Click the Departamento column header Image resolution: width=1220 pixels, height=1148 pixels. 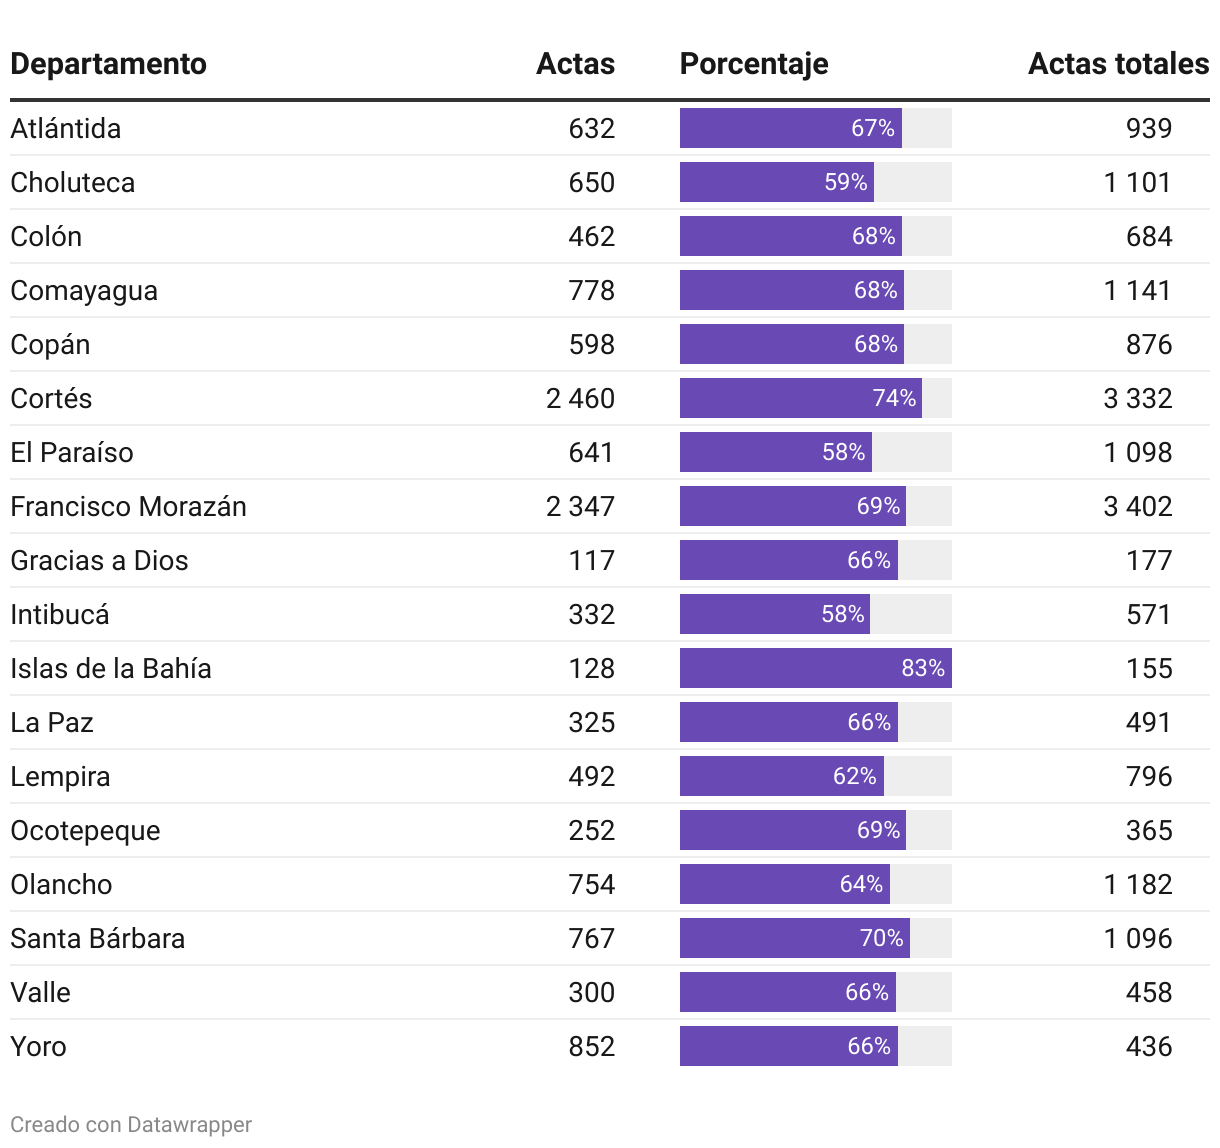108,64
